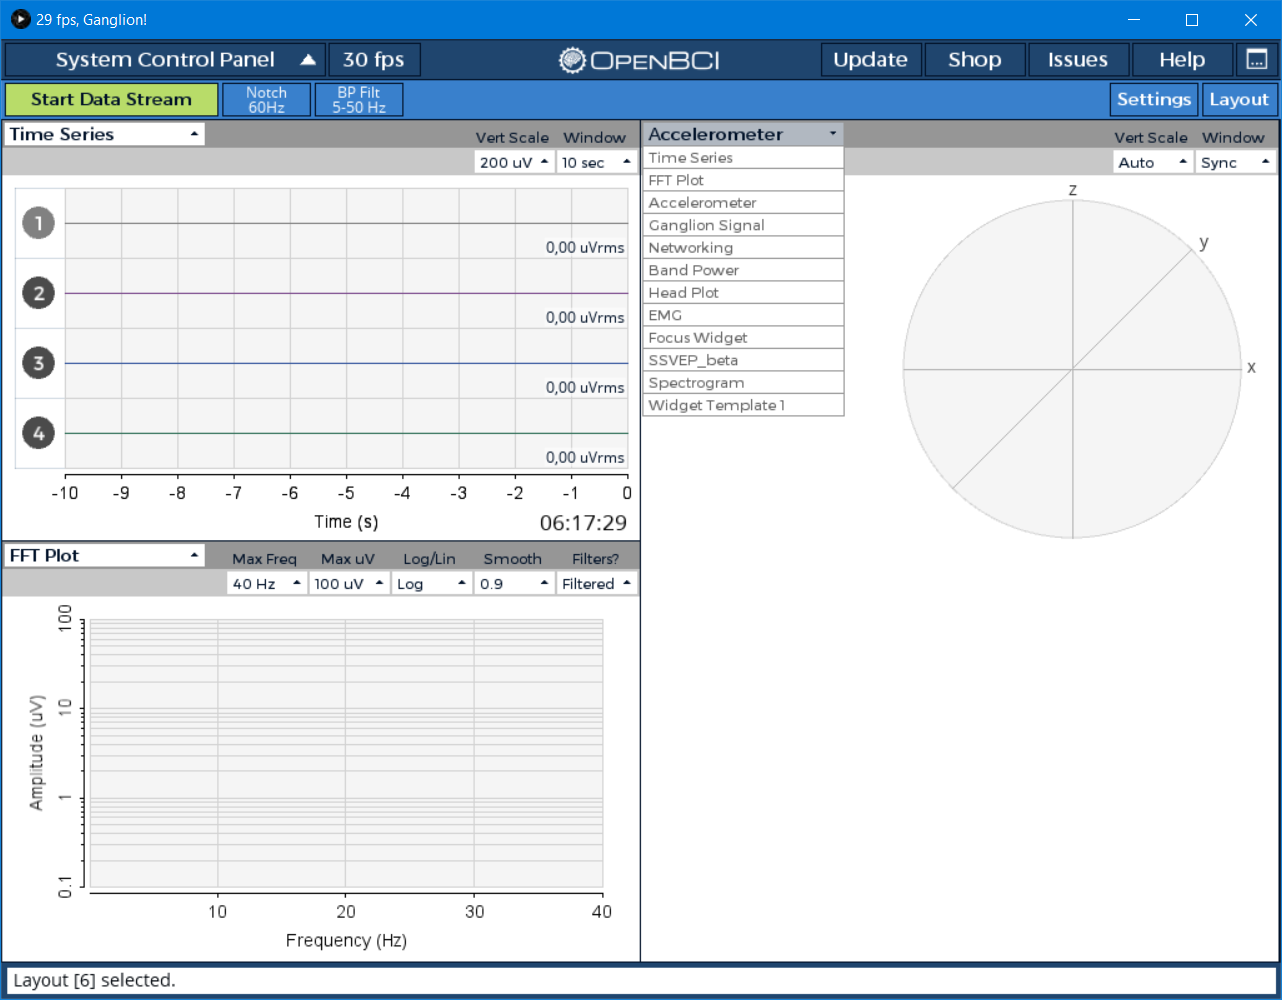
Task: Click the play icon in the title bar
Action: coord(19,19)
